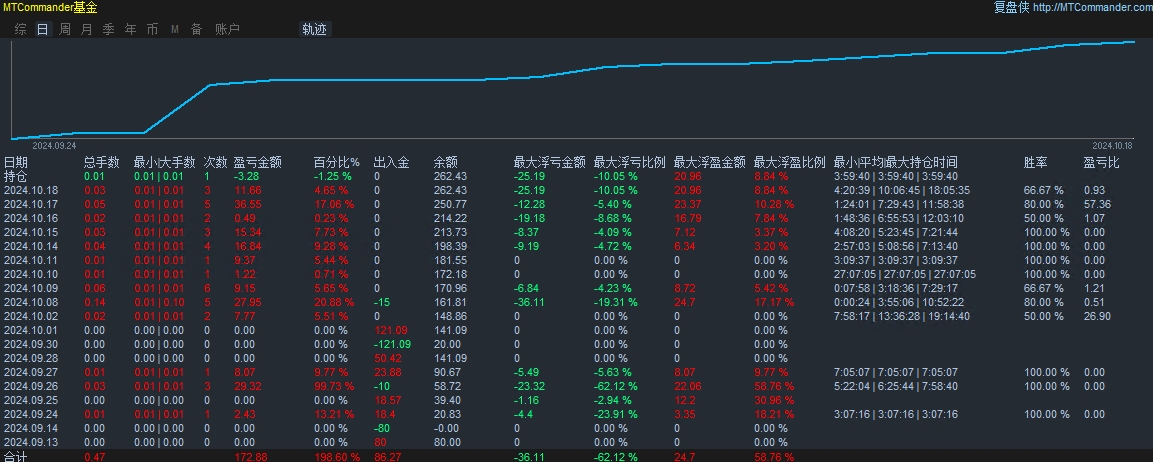Click profit value 36.55
The width and height of the screenshot is (1153, 462).
[248, 205]
